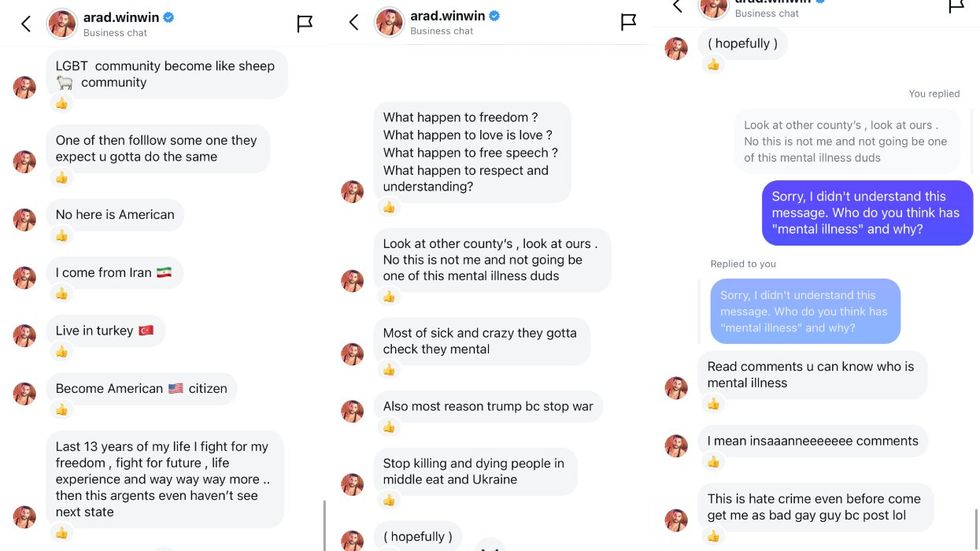980x551 pixels.
Task: Tap the back arrow in the middle chat
Action: [353, 22]
